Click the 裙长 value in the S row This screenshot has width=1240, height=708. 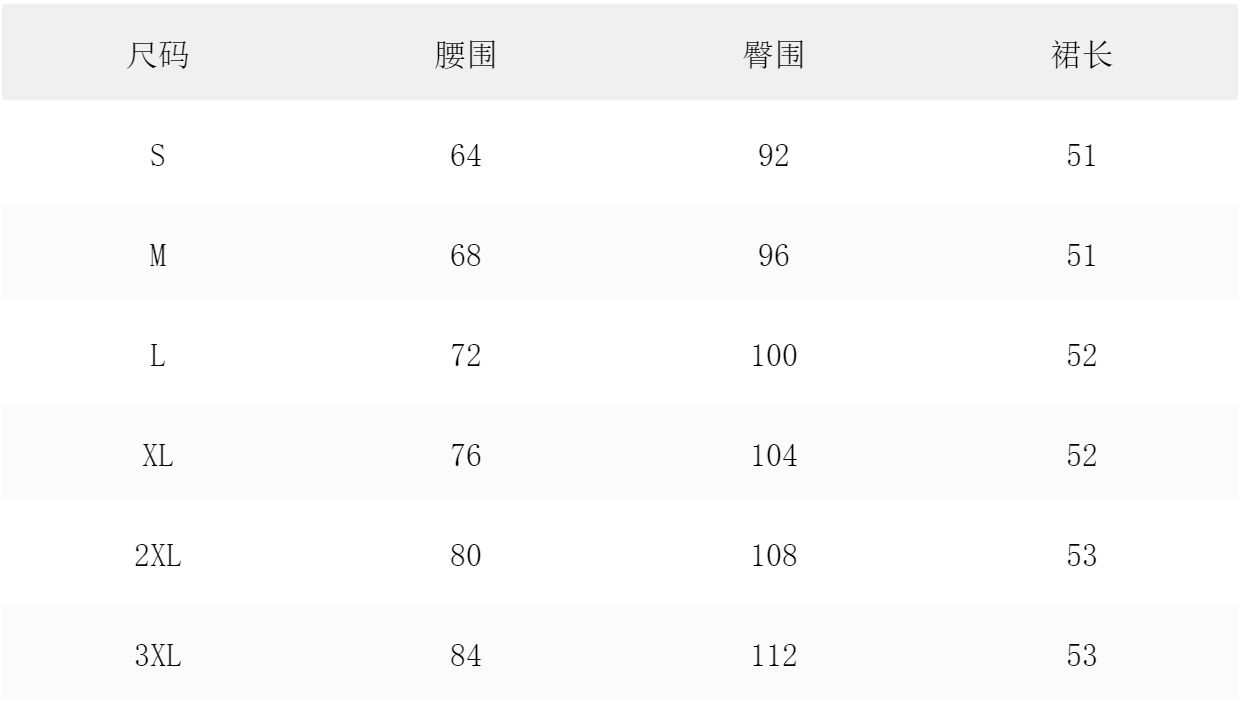[1081, 157]
